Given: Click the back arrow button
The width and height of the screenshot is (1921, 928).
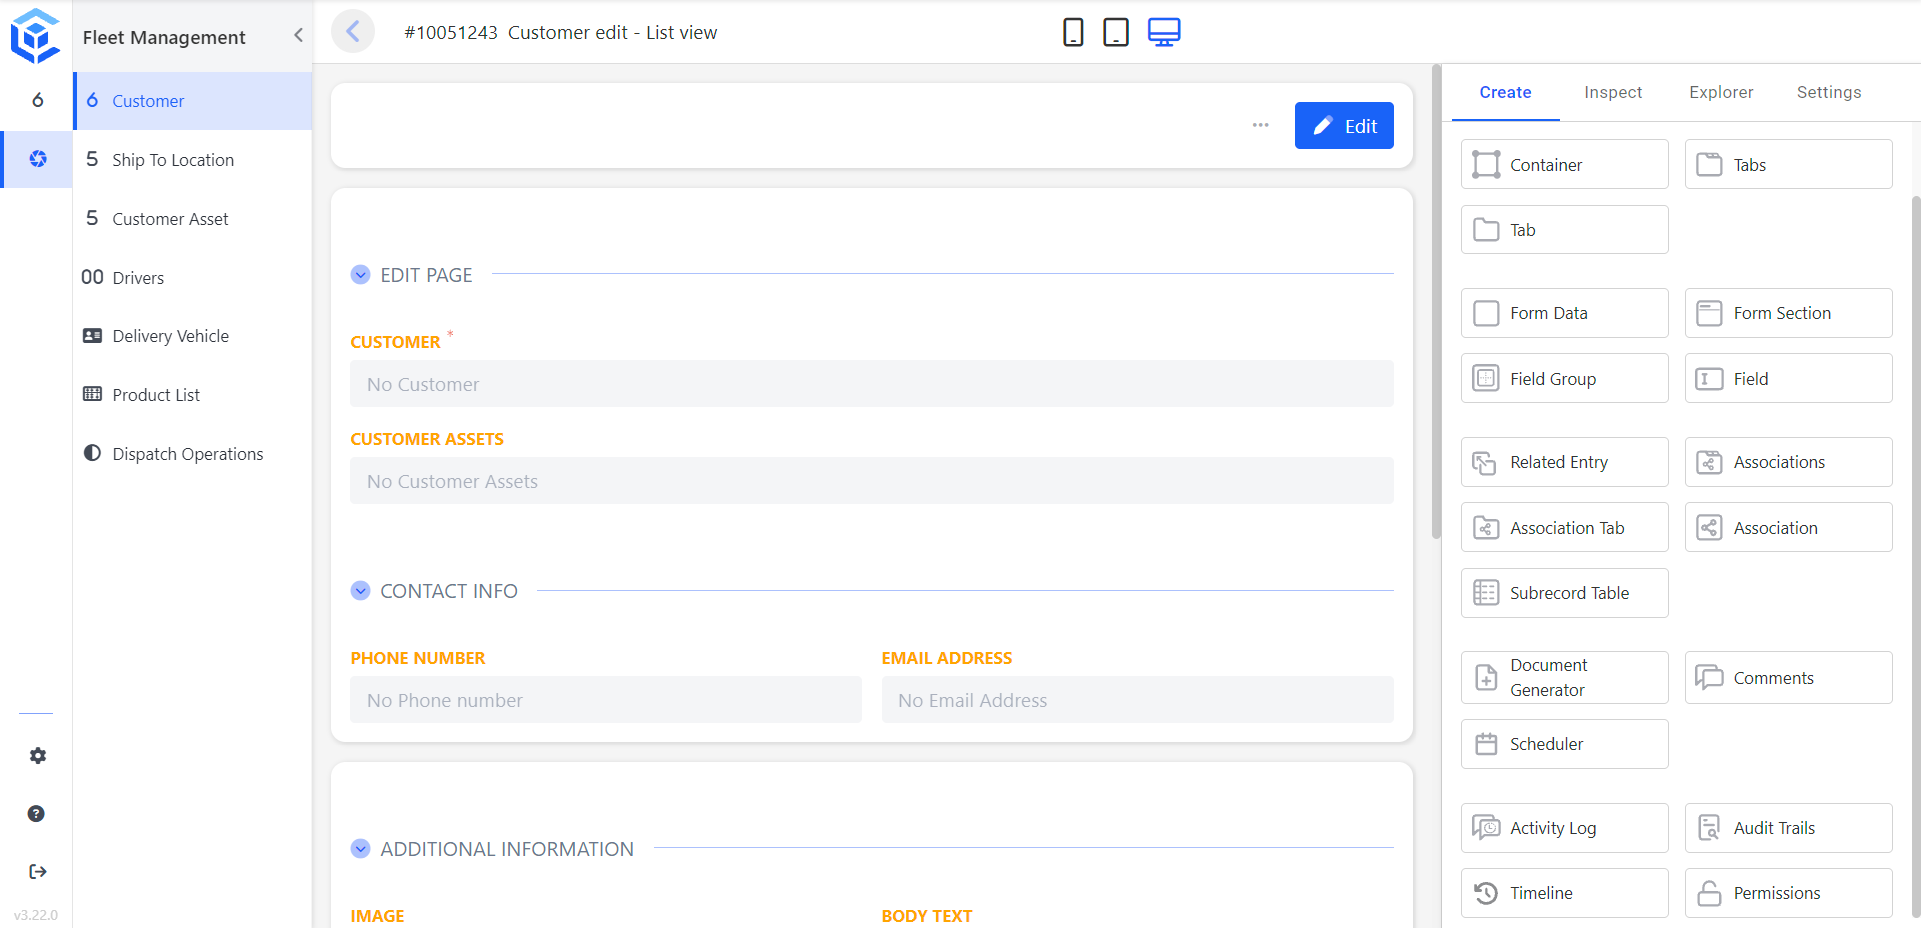Looking at the screenshot, I should pyautogui.click(x=353, y=32).
